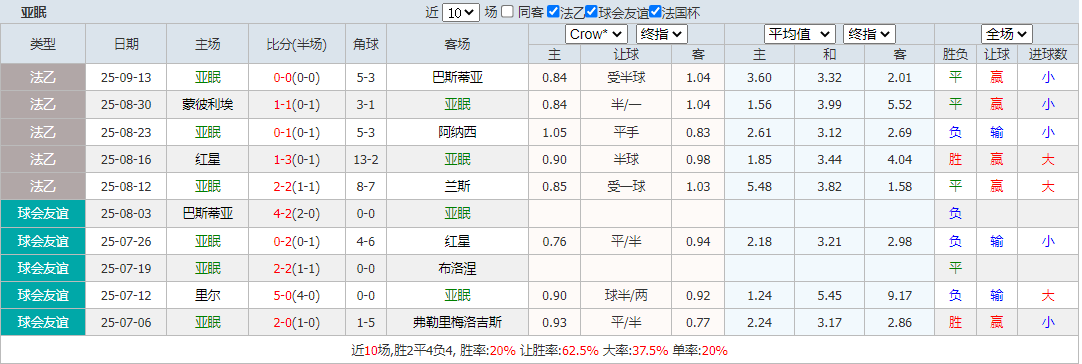Click the 亚眠 title at top left
This screenshot has width=1082, height=364.
click(x=34, y=12)
